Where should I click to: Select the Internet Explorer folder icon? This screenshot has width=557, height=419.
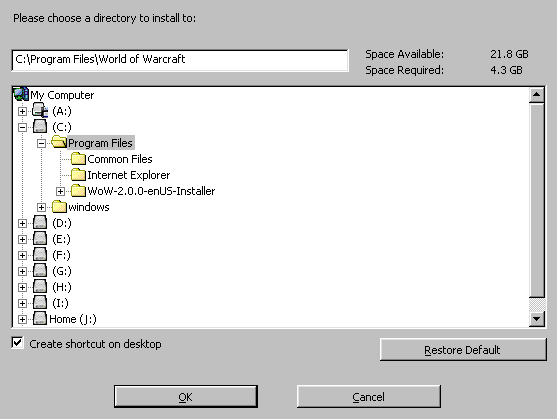click(x=78, y=175)
